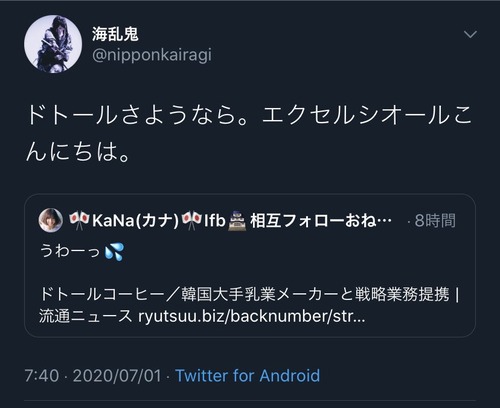Open the Twitter for Android source link

(x=248, y=376)
